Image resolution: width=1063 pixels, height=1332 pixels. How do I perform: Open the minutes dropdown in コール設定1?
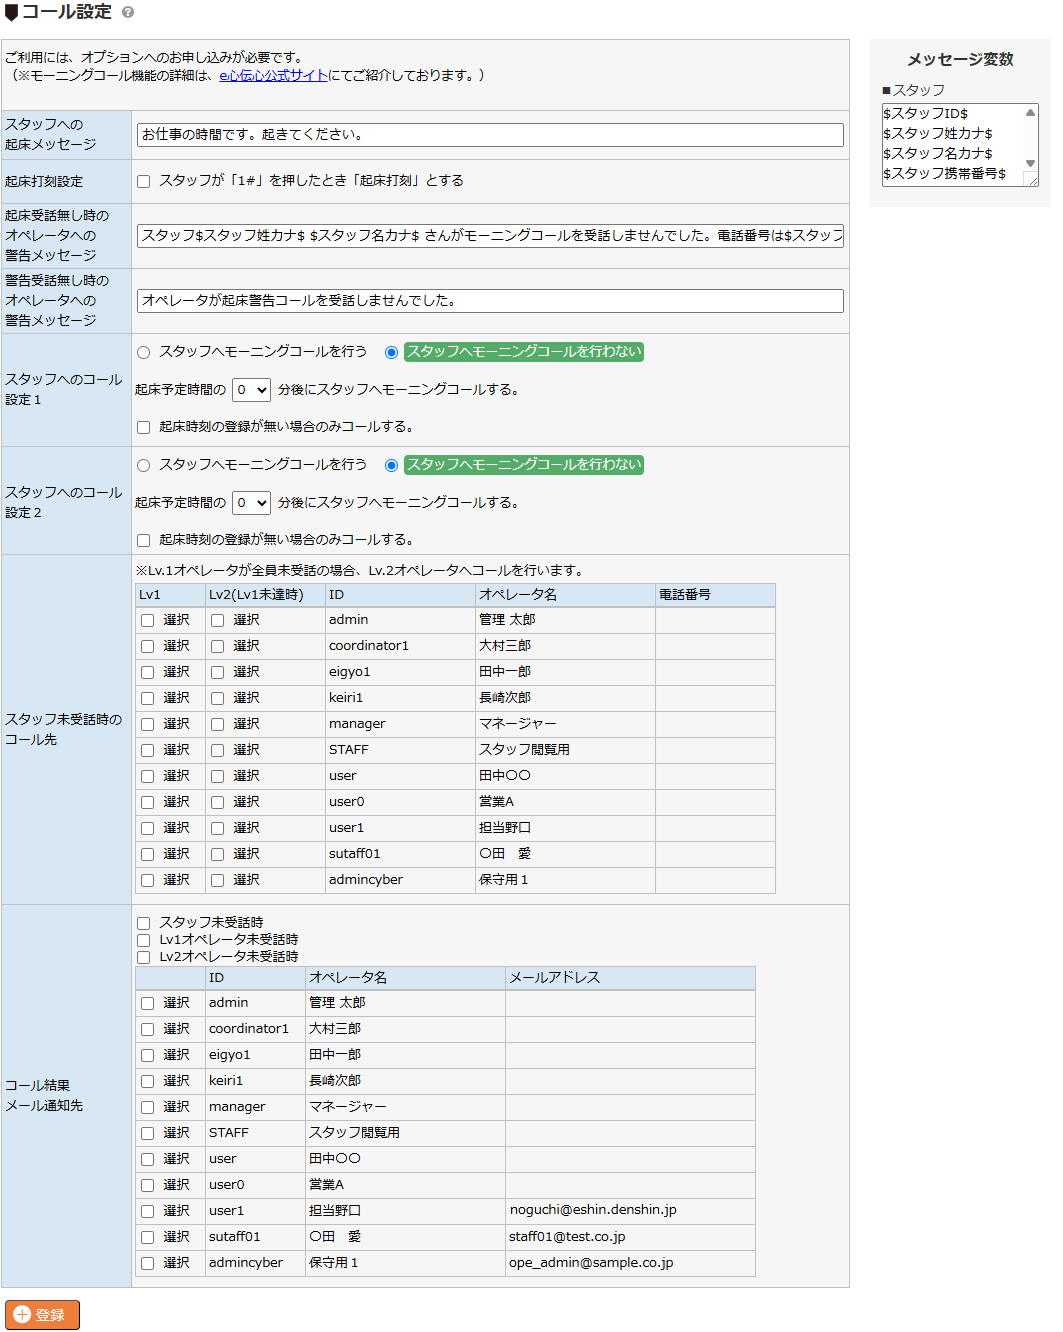coord(251,390)
